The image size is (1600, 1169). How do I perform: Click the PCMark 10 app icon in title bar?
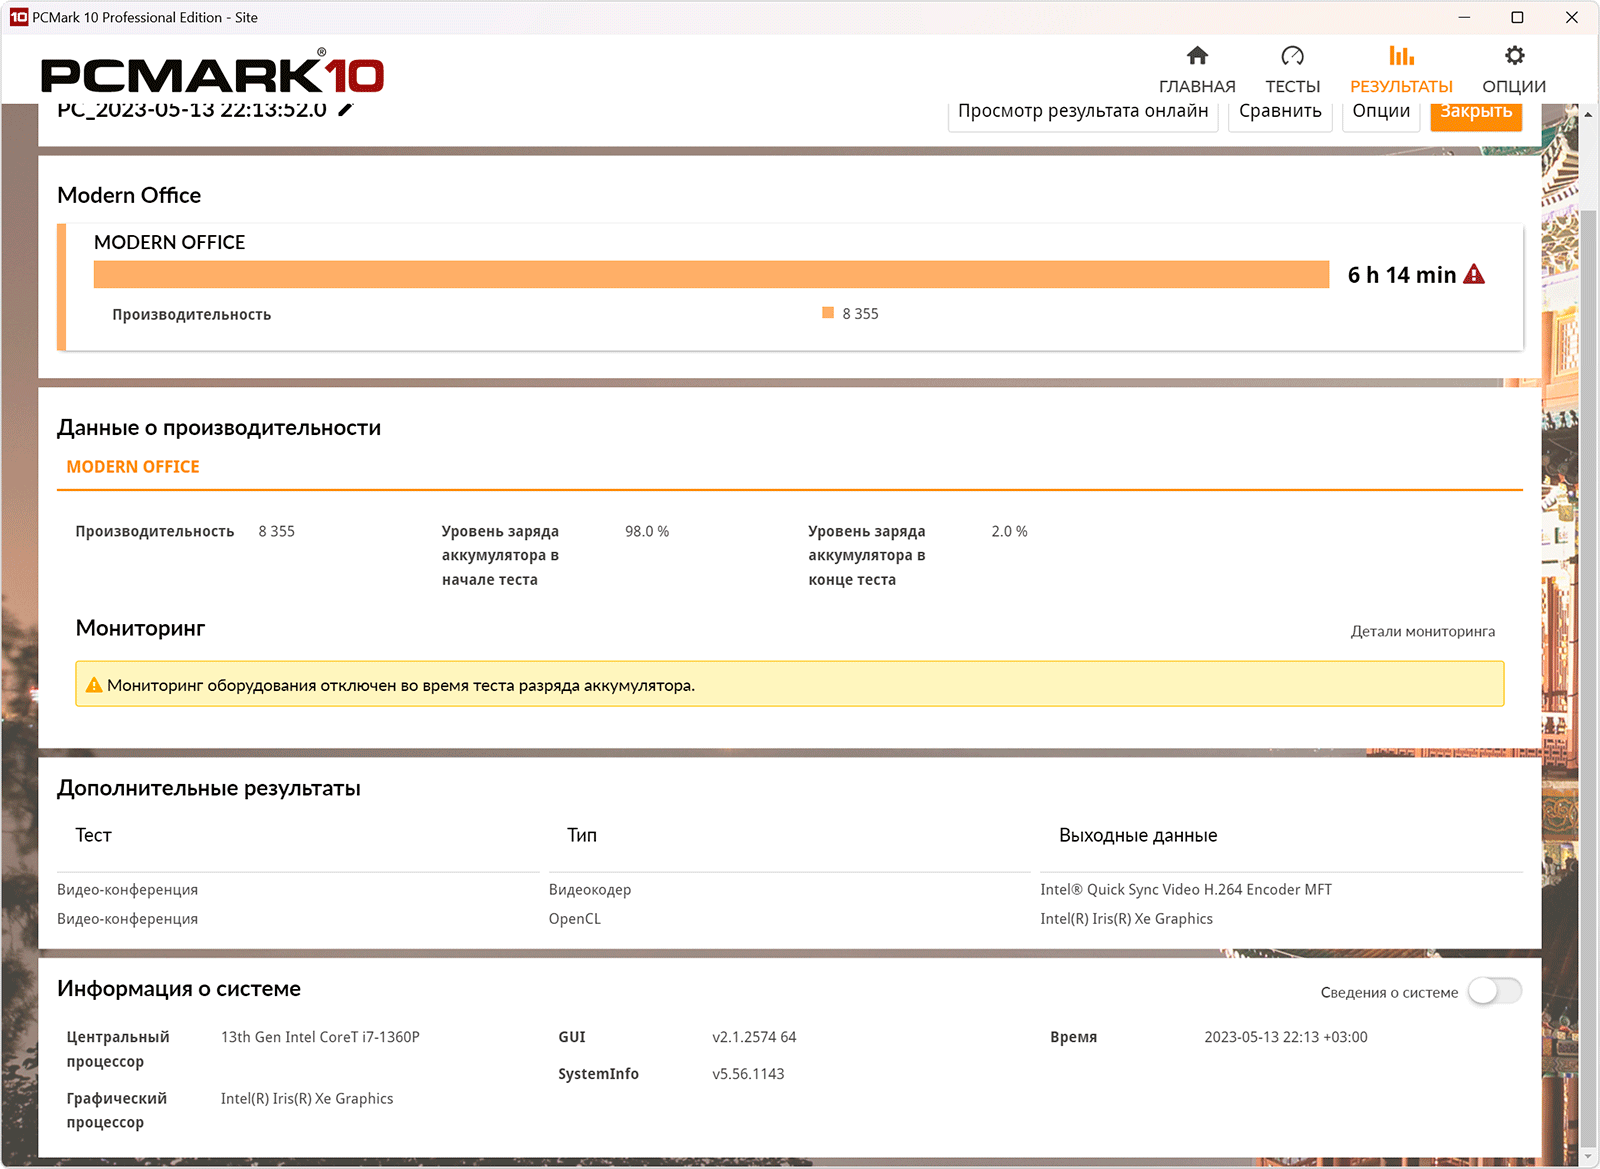point(18,17)
